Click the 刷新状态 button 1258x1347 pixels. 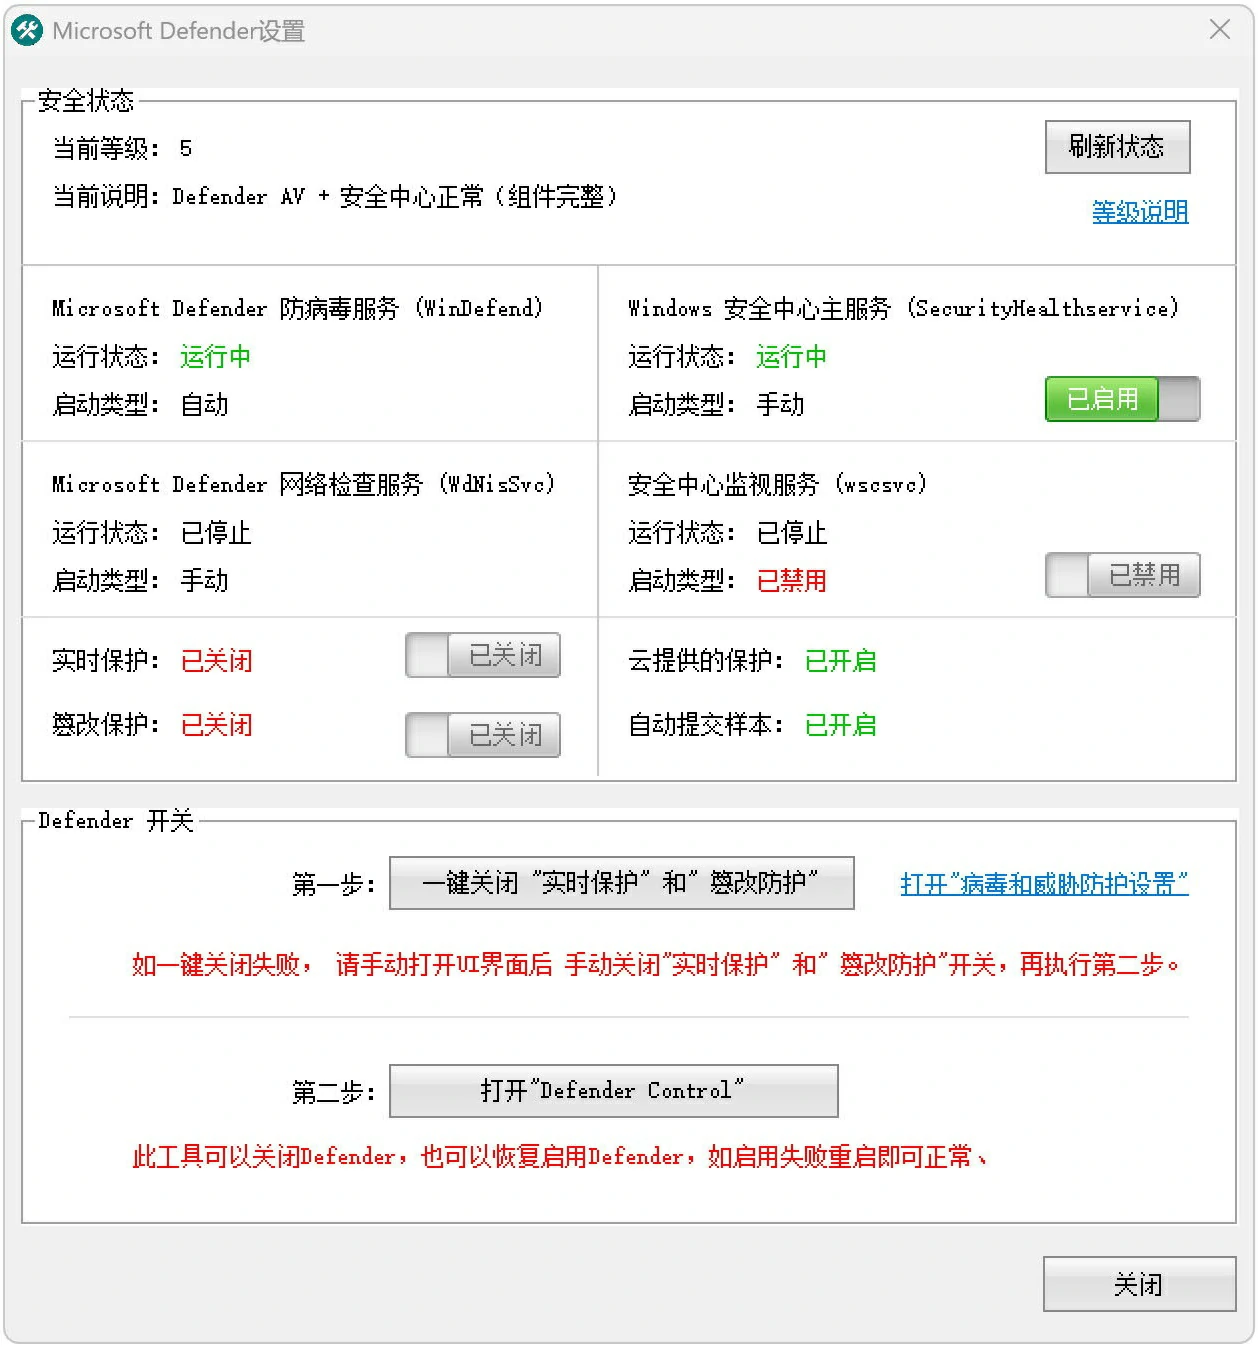[1117, 146]
